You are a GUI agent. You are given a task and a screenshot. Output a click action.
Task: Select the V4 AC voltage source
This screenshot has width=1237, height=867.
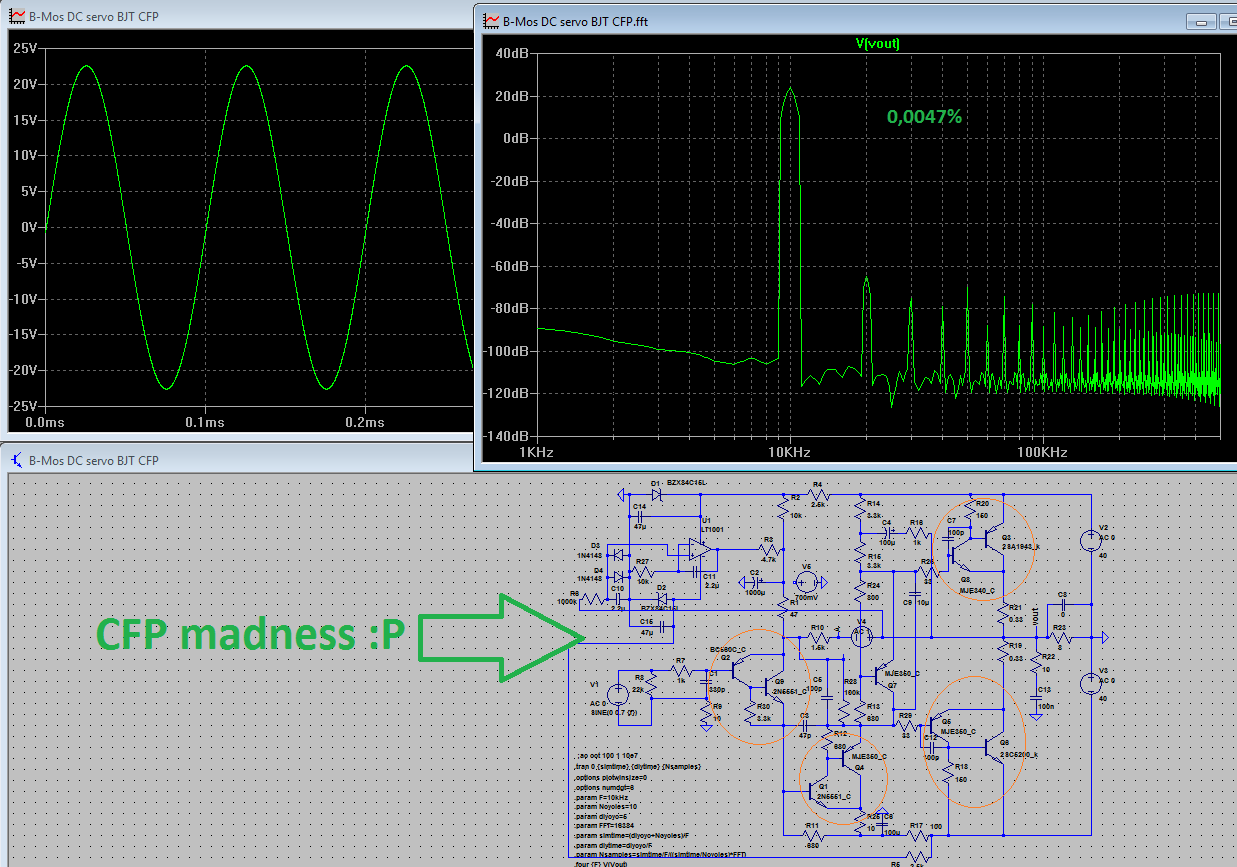pyautogui.click(x=862, y=637)
